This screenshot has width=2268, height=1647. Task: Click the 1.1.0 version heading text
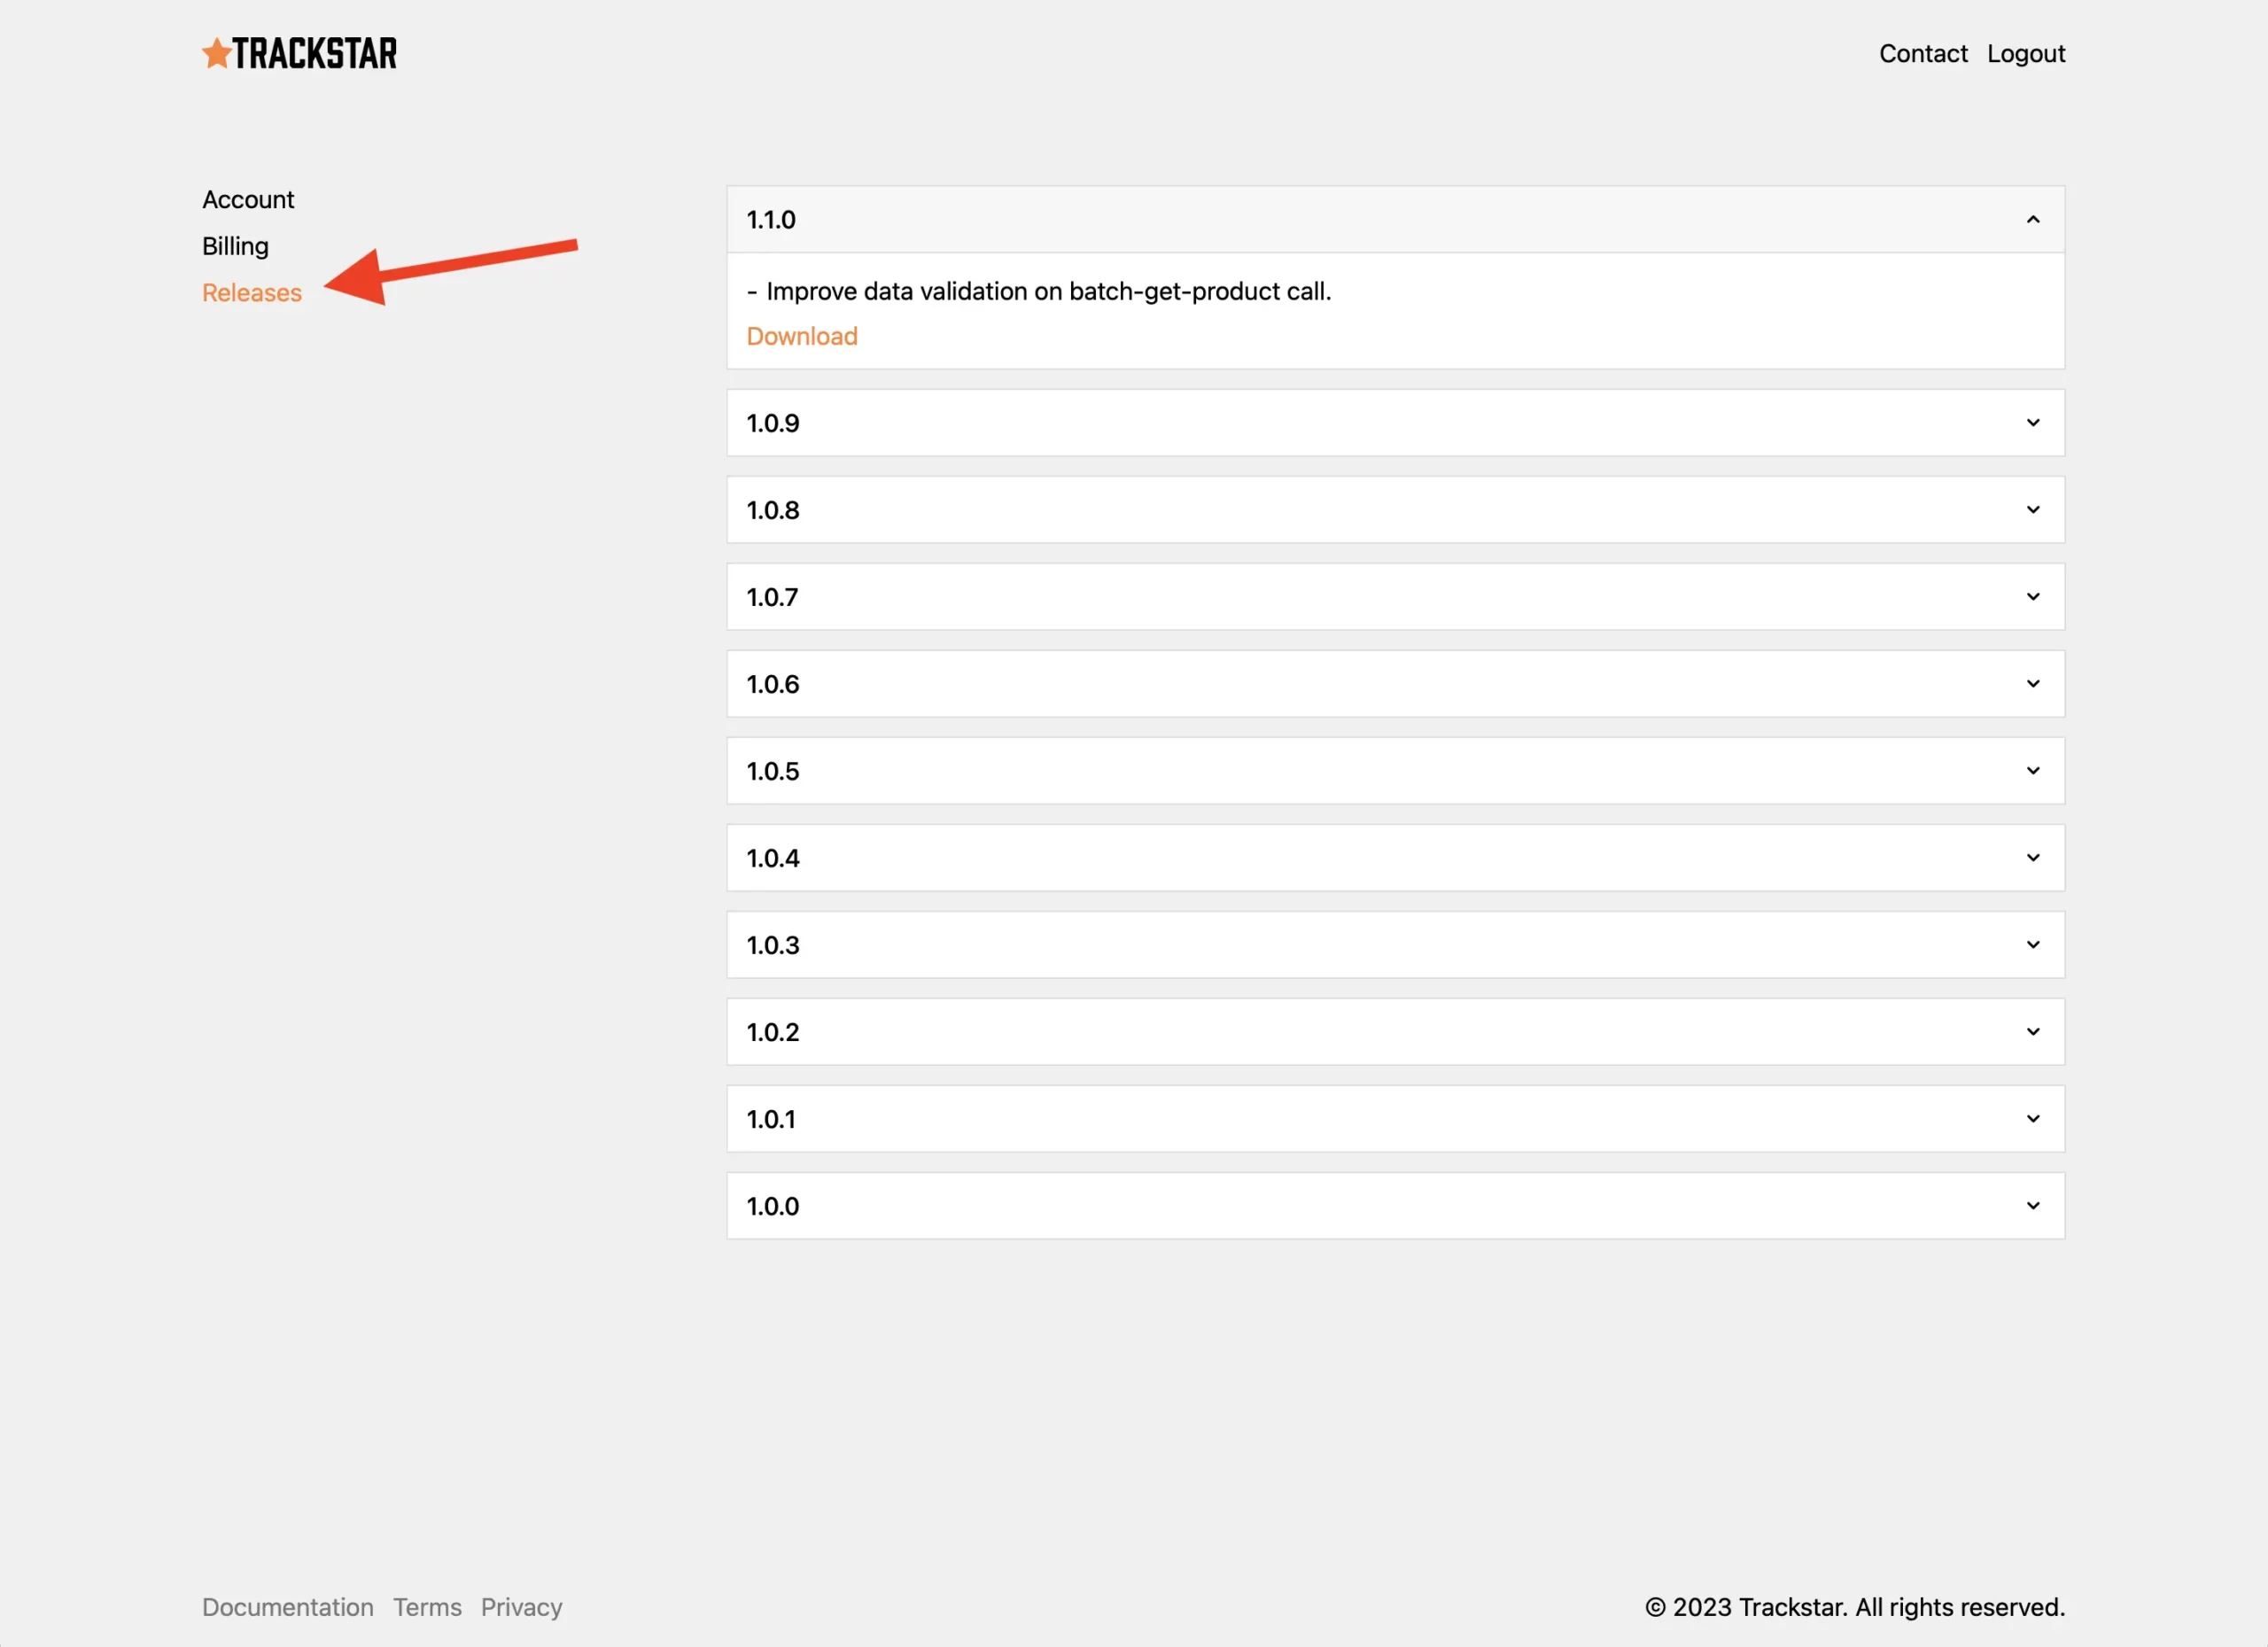[x=771, y=220]
